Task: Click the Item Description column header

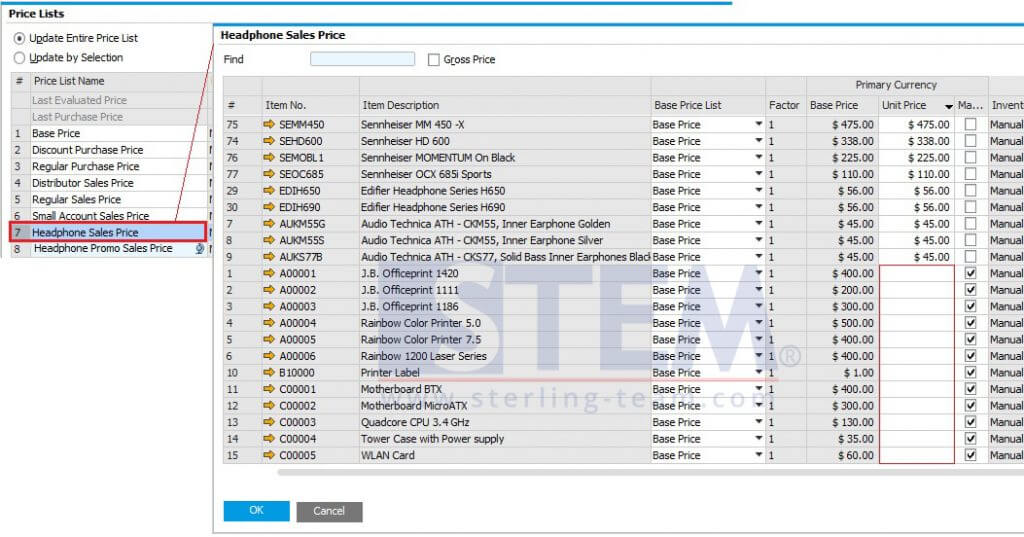Action: click(x=505, y=105)
